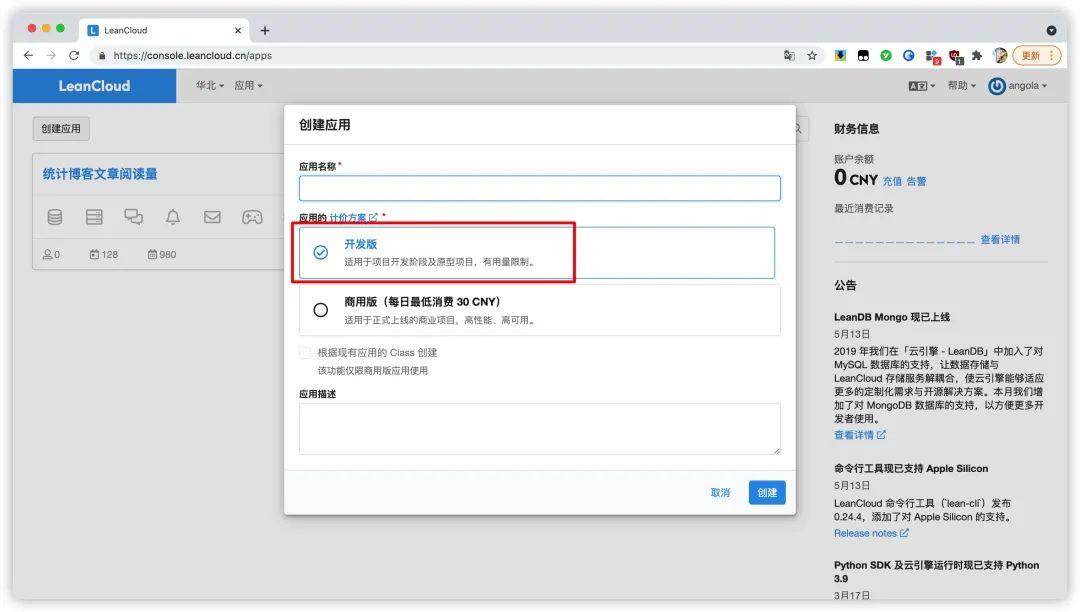Toggle the 根据现有应用的 Class 创建 checkbox

(305, 352)
